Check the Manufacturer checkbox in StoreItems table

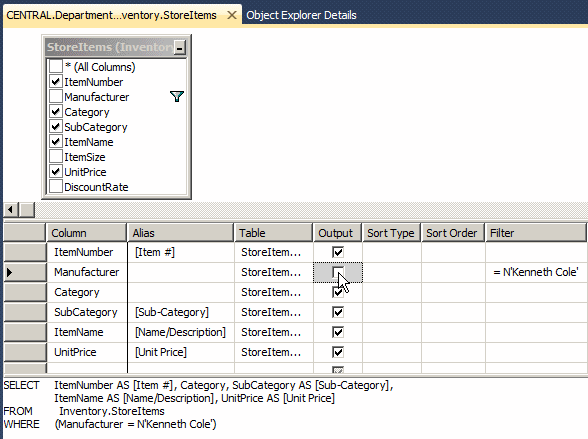coord(56,97)
